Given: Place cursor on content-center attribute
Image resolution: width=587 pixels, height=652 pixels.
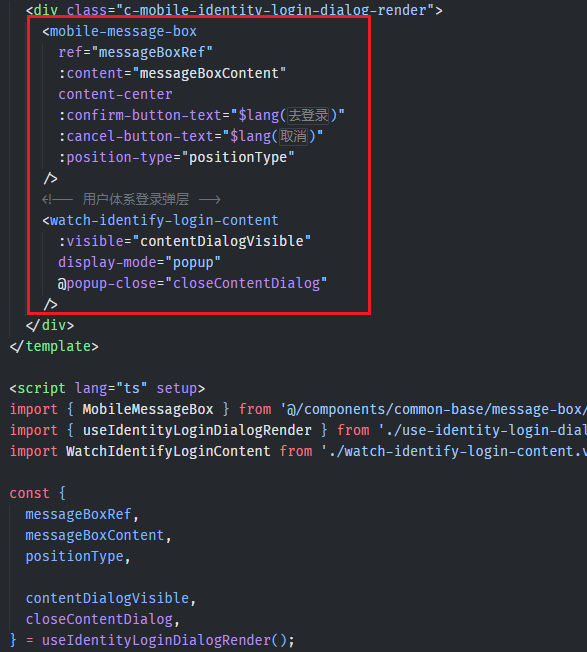Looking at the screenshot, I should click(x=115, y=94).
